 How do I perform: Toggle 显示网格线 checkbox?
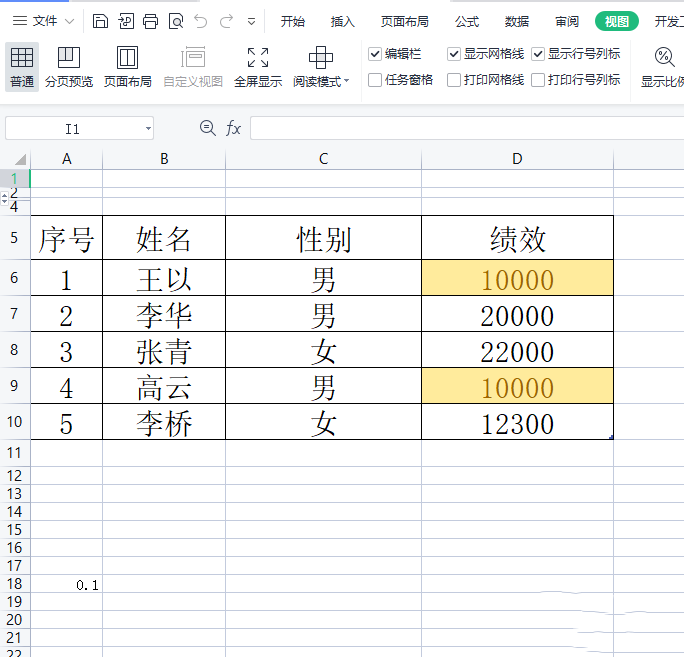tap(454, 54)
